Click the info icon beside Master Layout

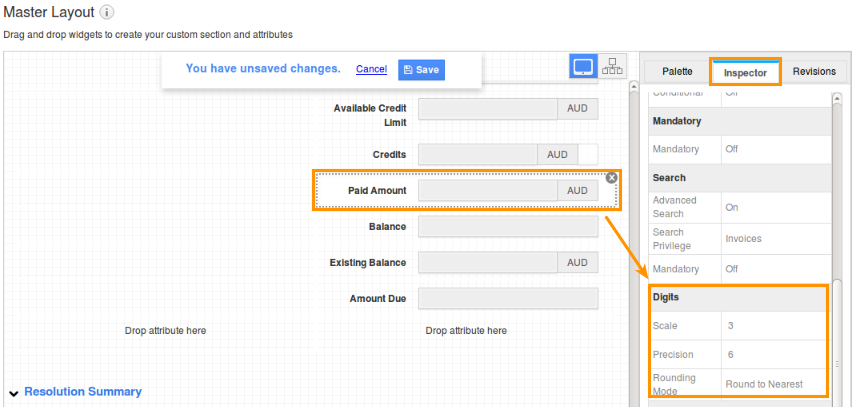[x=107, y=13]
